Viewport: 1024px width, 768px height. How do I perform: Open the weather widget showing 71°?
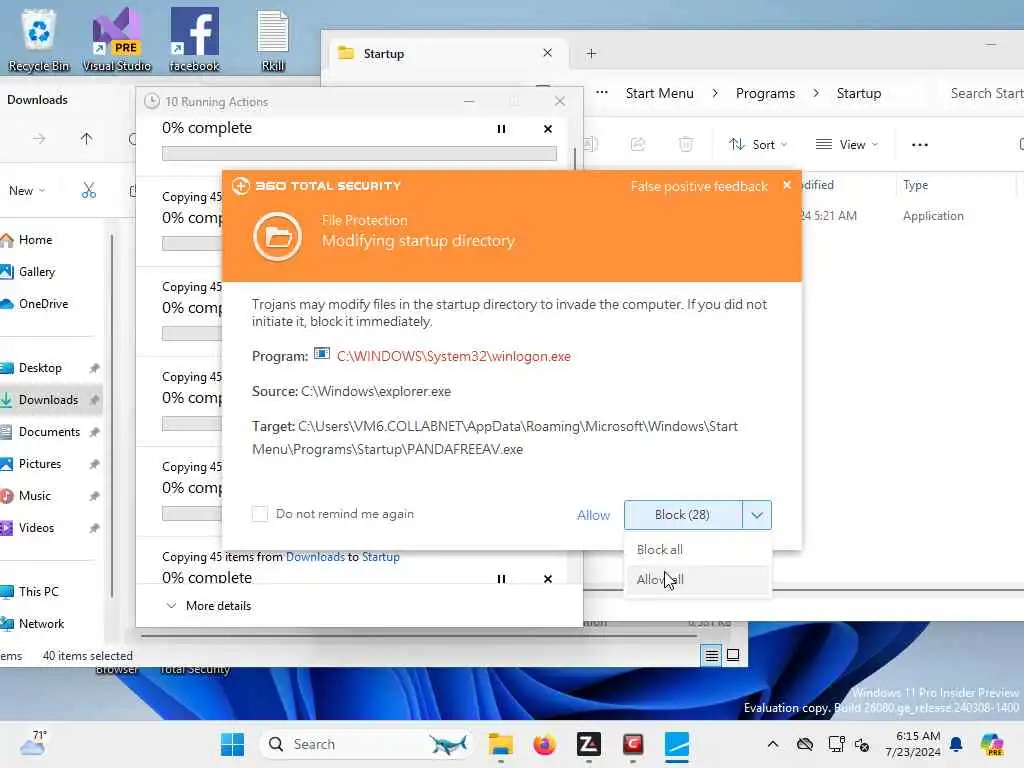coord(33,743)
